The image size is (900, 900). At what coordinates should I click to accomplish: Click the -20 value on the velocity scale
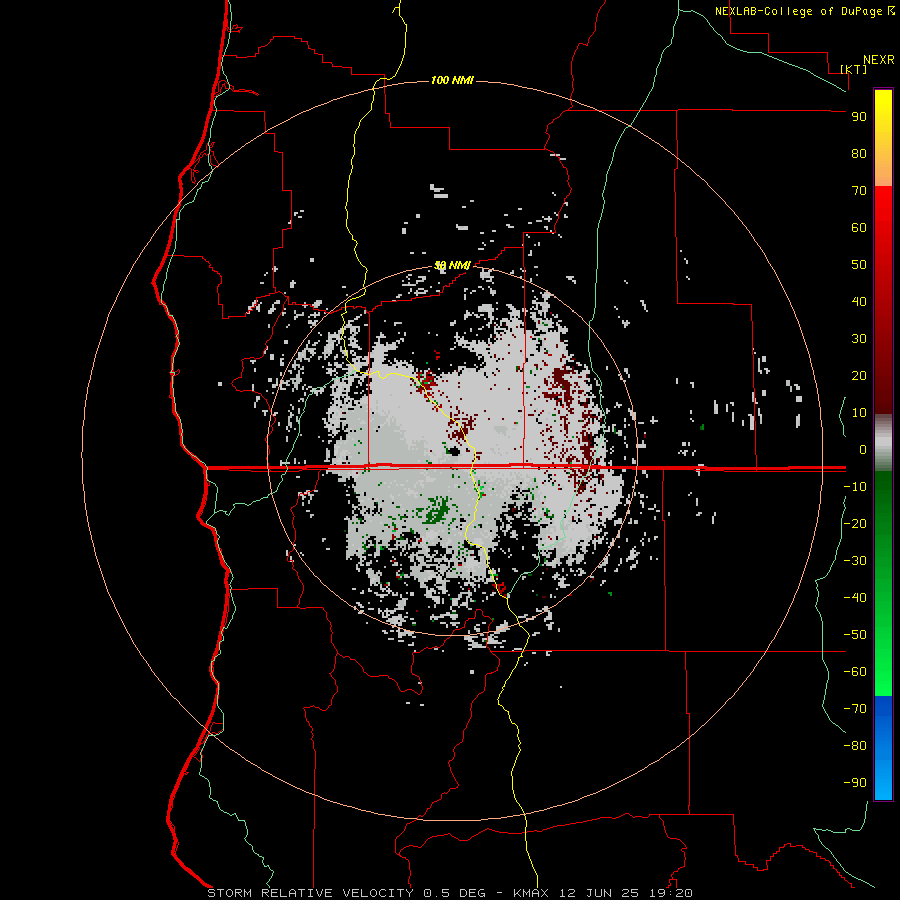tap(855, 524)
